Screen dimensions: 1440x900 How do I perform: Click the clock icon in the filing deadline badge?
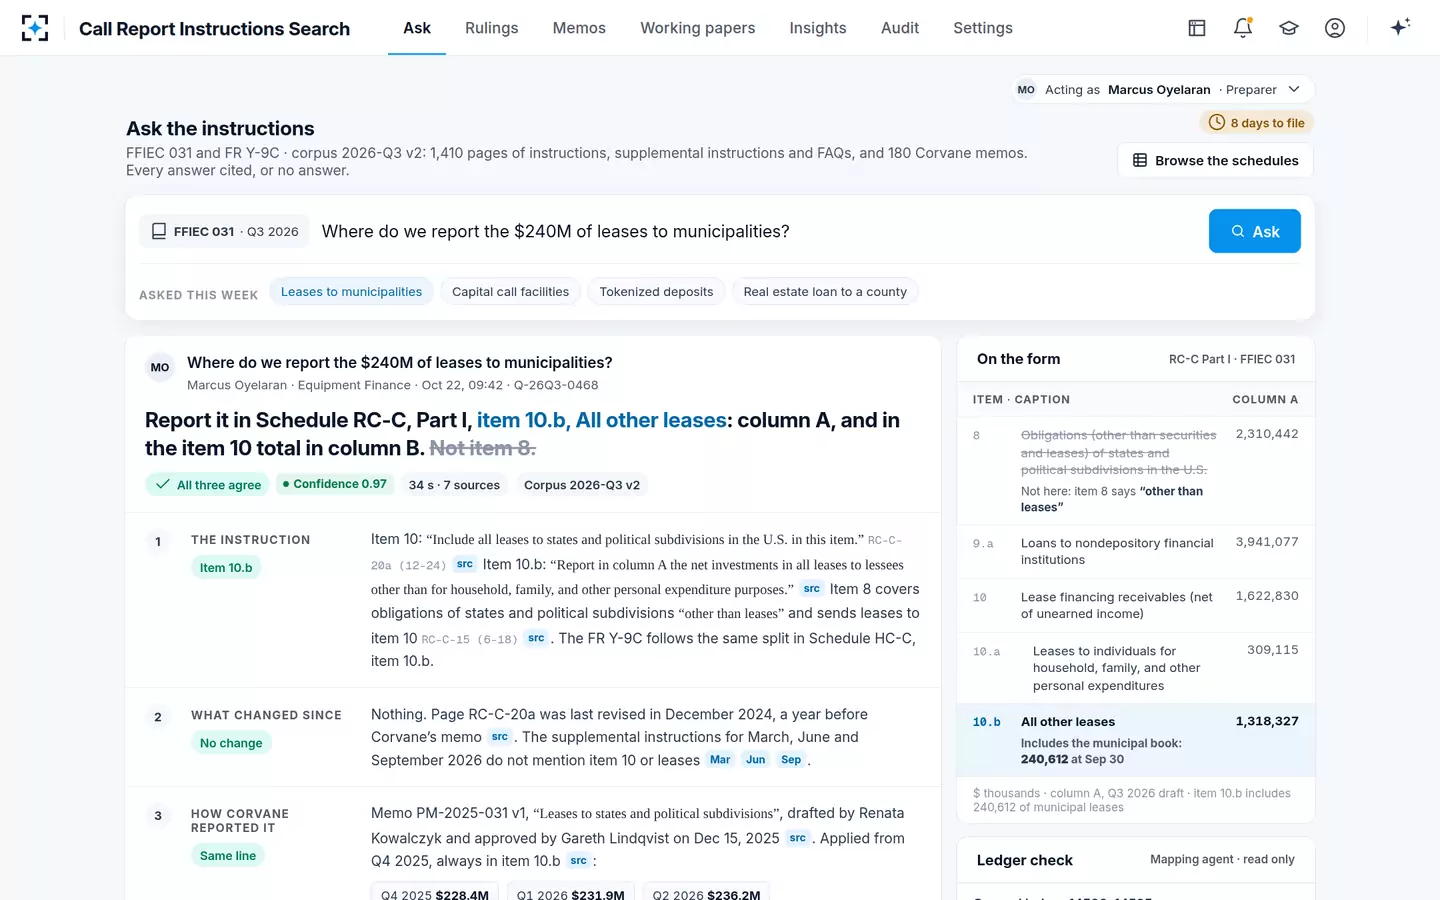(1217, 123)
